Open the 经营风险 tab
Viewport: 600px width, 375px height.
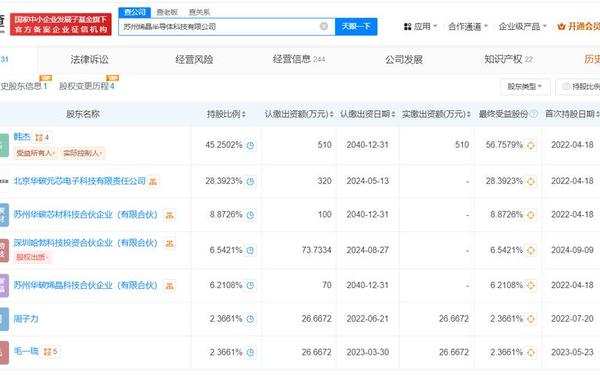tap(194, 59)
